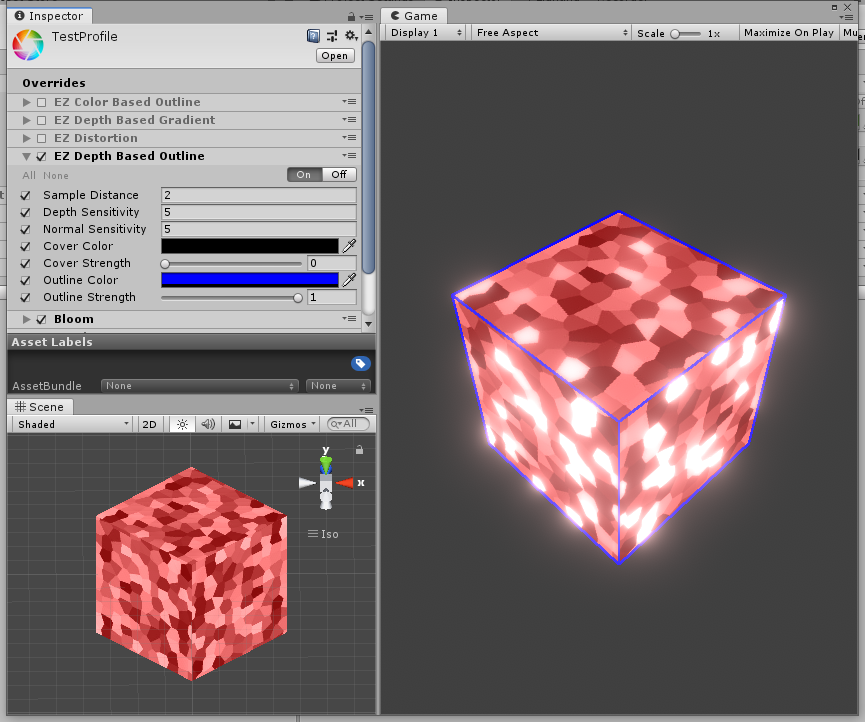Viewport: 865px width, 722px height.
Task: Click the white gizmo cone on left
Action: 307,483
